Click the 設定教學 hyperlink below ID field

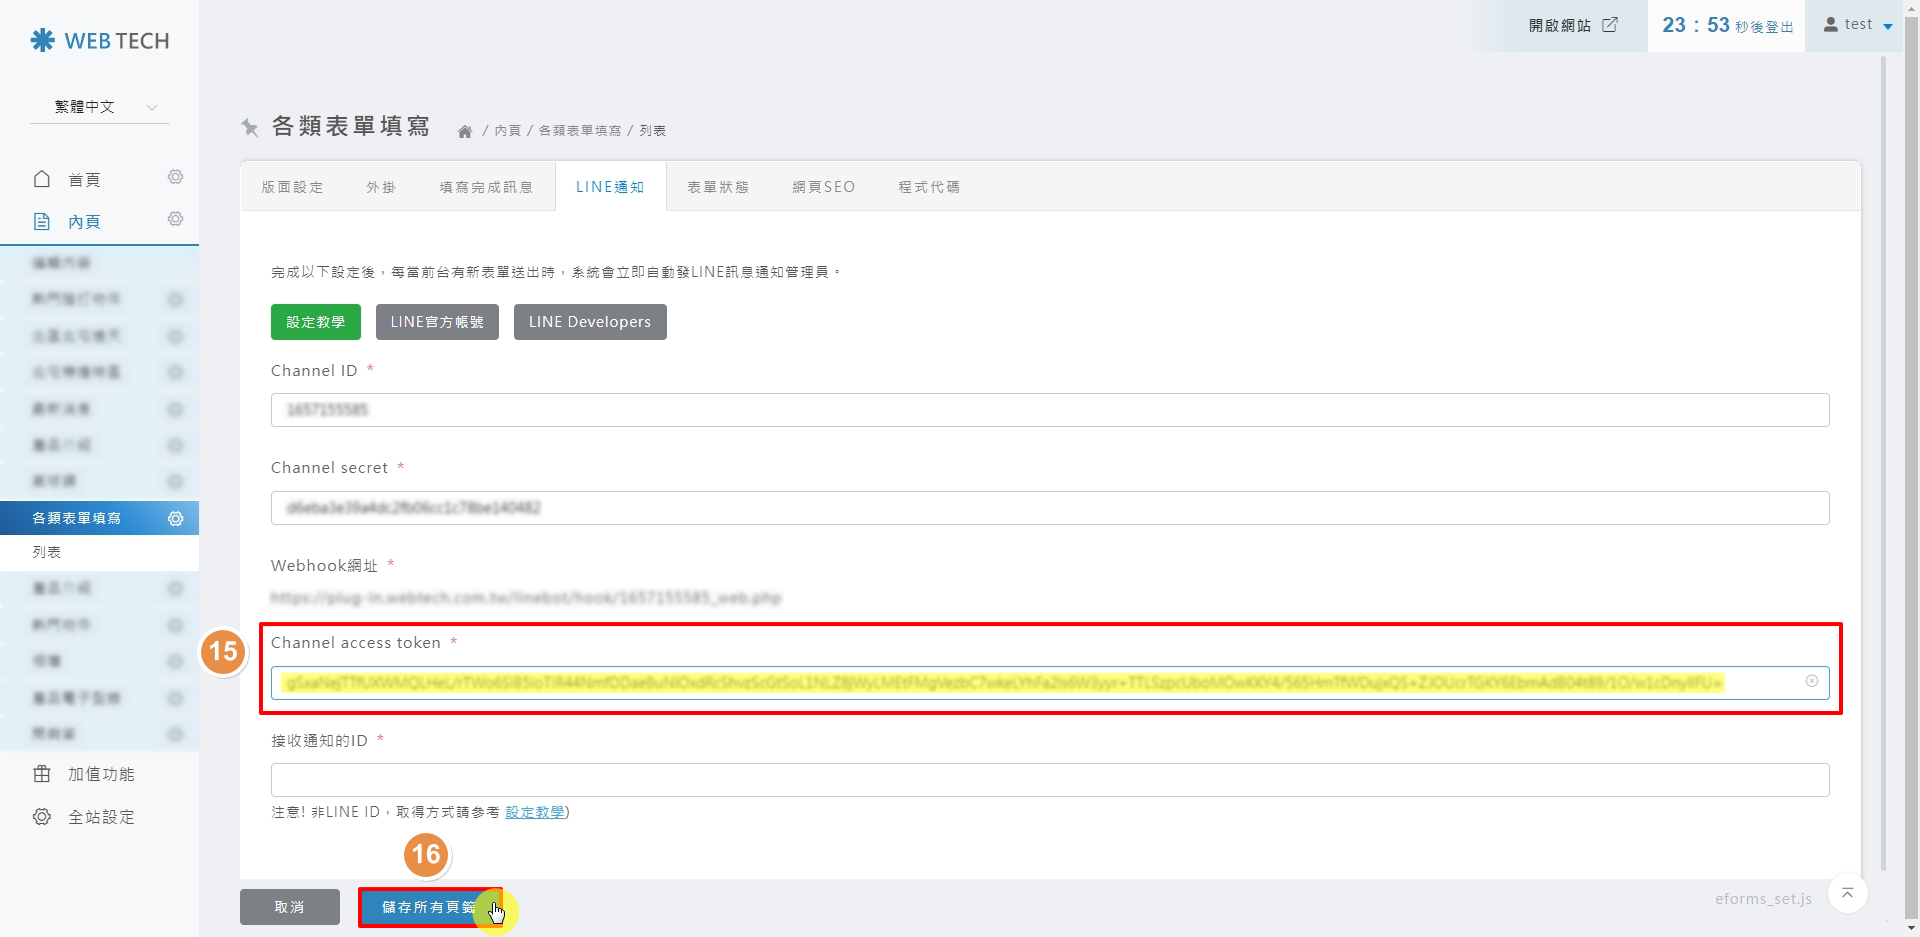click(x=535, y=812)
